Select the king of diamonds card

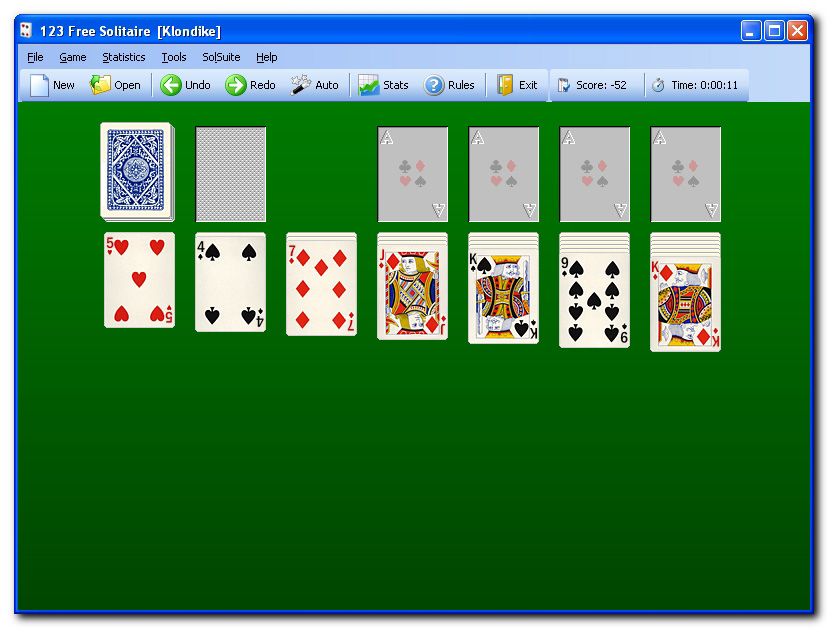coord(685,304)
